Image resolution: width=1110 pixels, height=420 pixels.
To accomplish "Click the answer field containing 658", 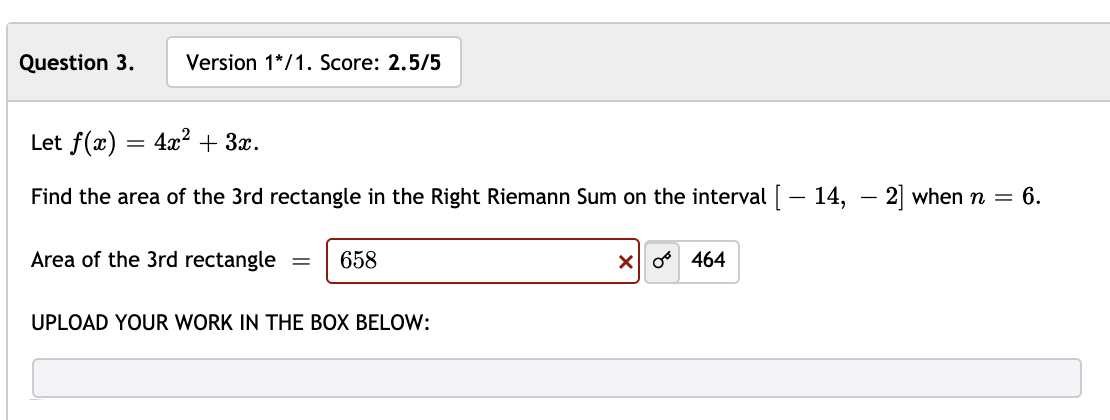I will 470,261.
